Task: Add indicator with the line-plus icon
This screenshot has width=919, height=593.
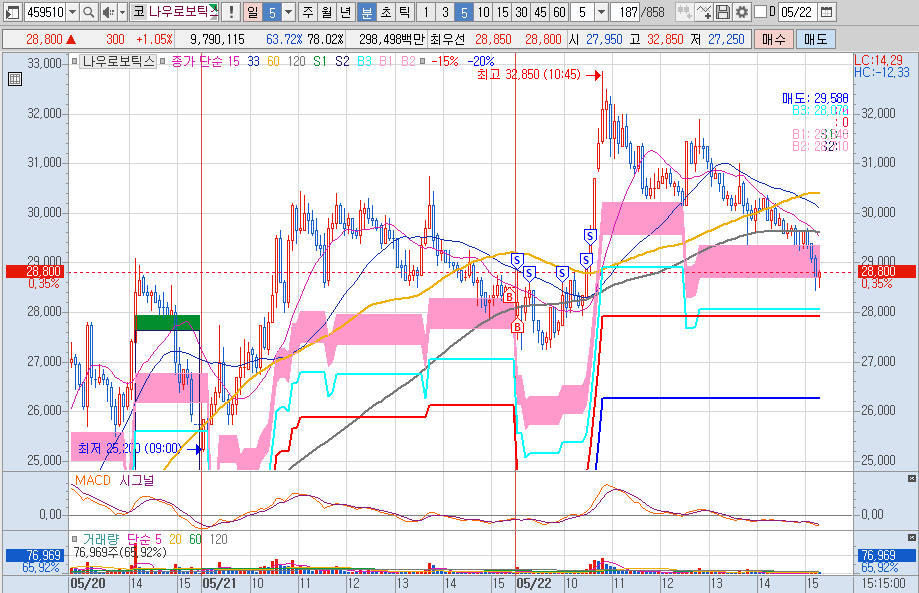Action: (704, 12)
